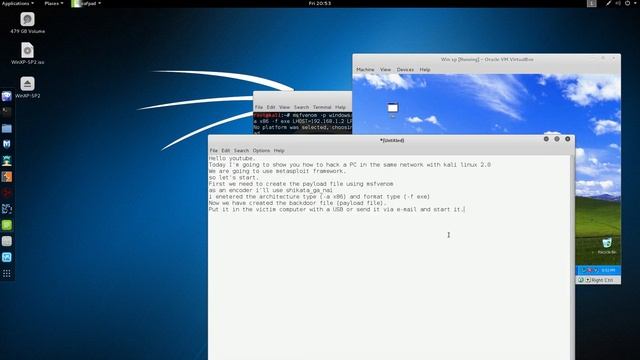Image resolution: width=640 pixels, height=360 pixels.
Task: Open the View menu in the terminal window
Action: click(284, 107)
